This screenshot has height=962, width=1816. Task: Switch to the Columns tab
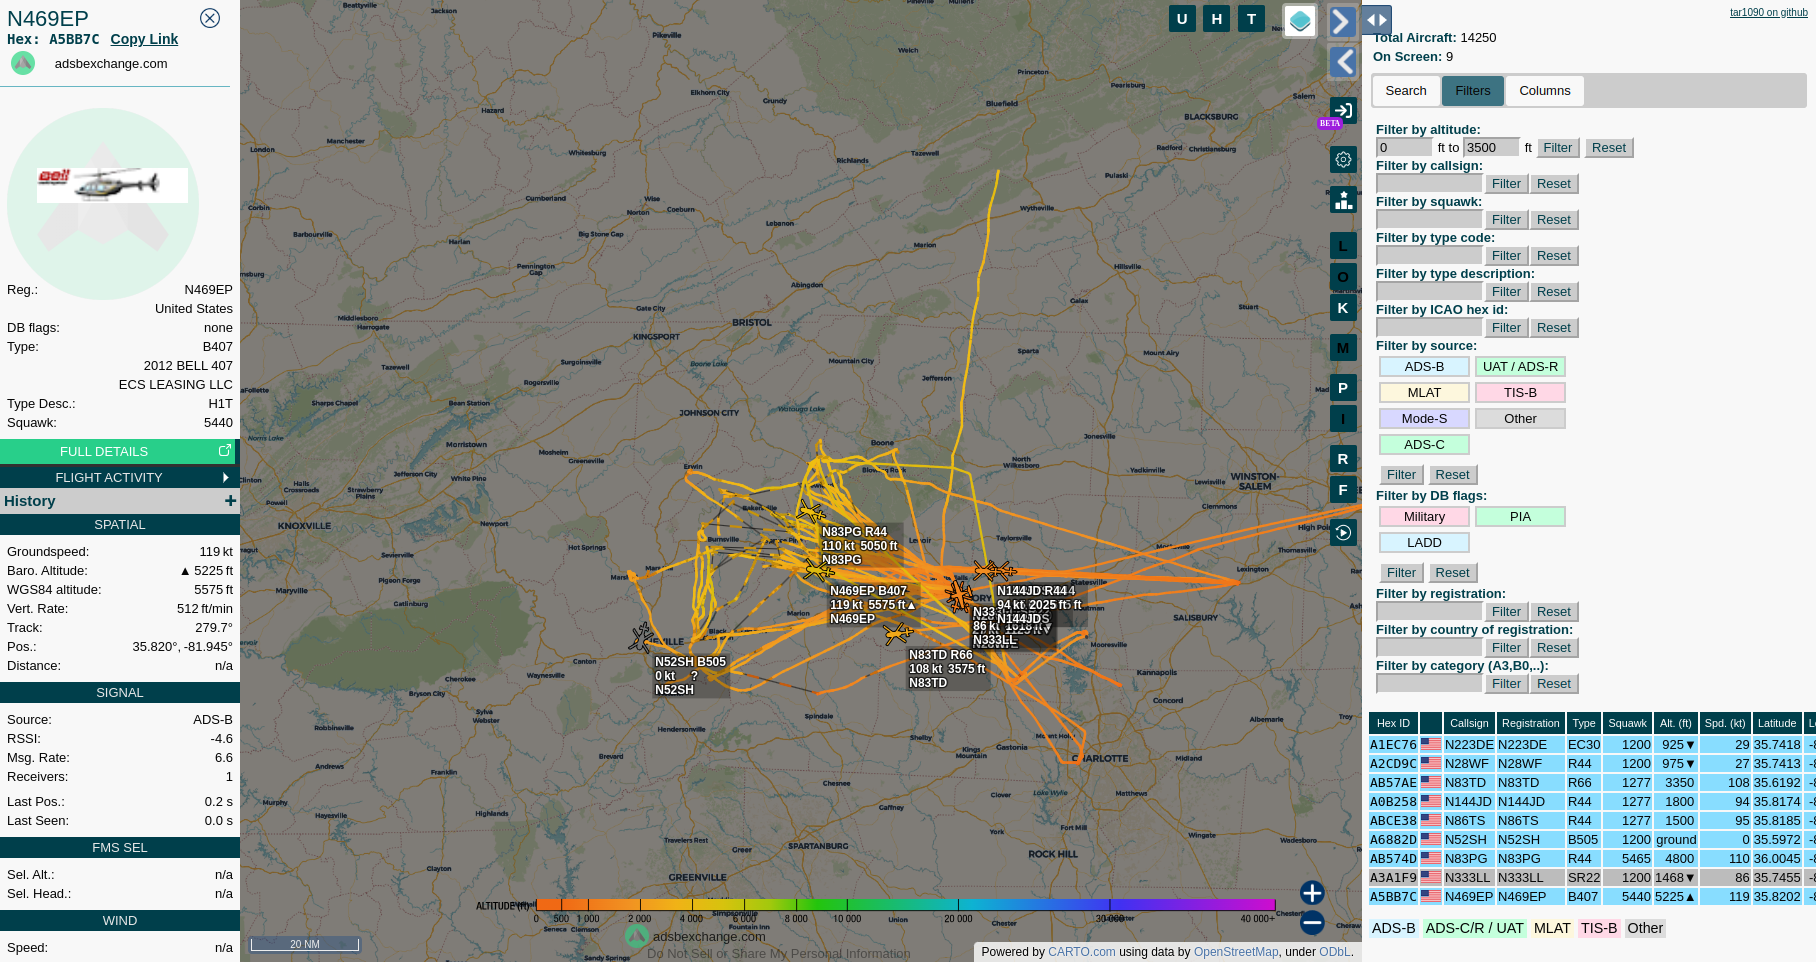click(1545, 91)
